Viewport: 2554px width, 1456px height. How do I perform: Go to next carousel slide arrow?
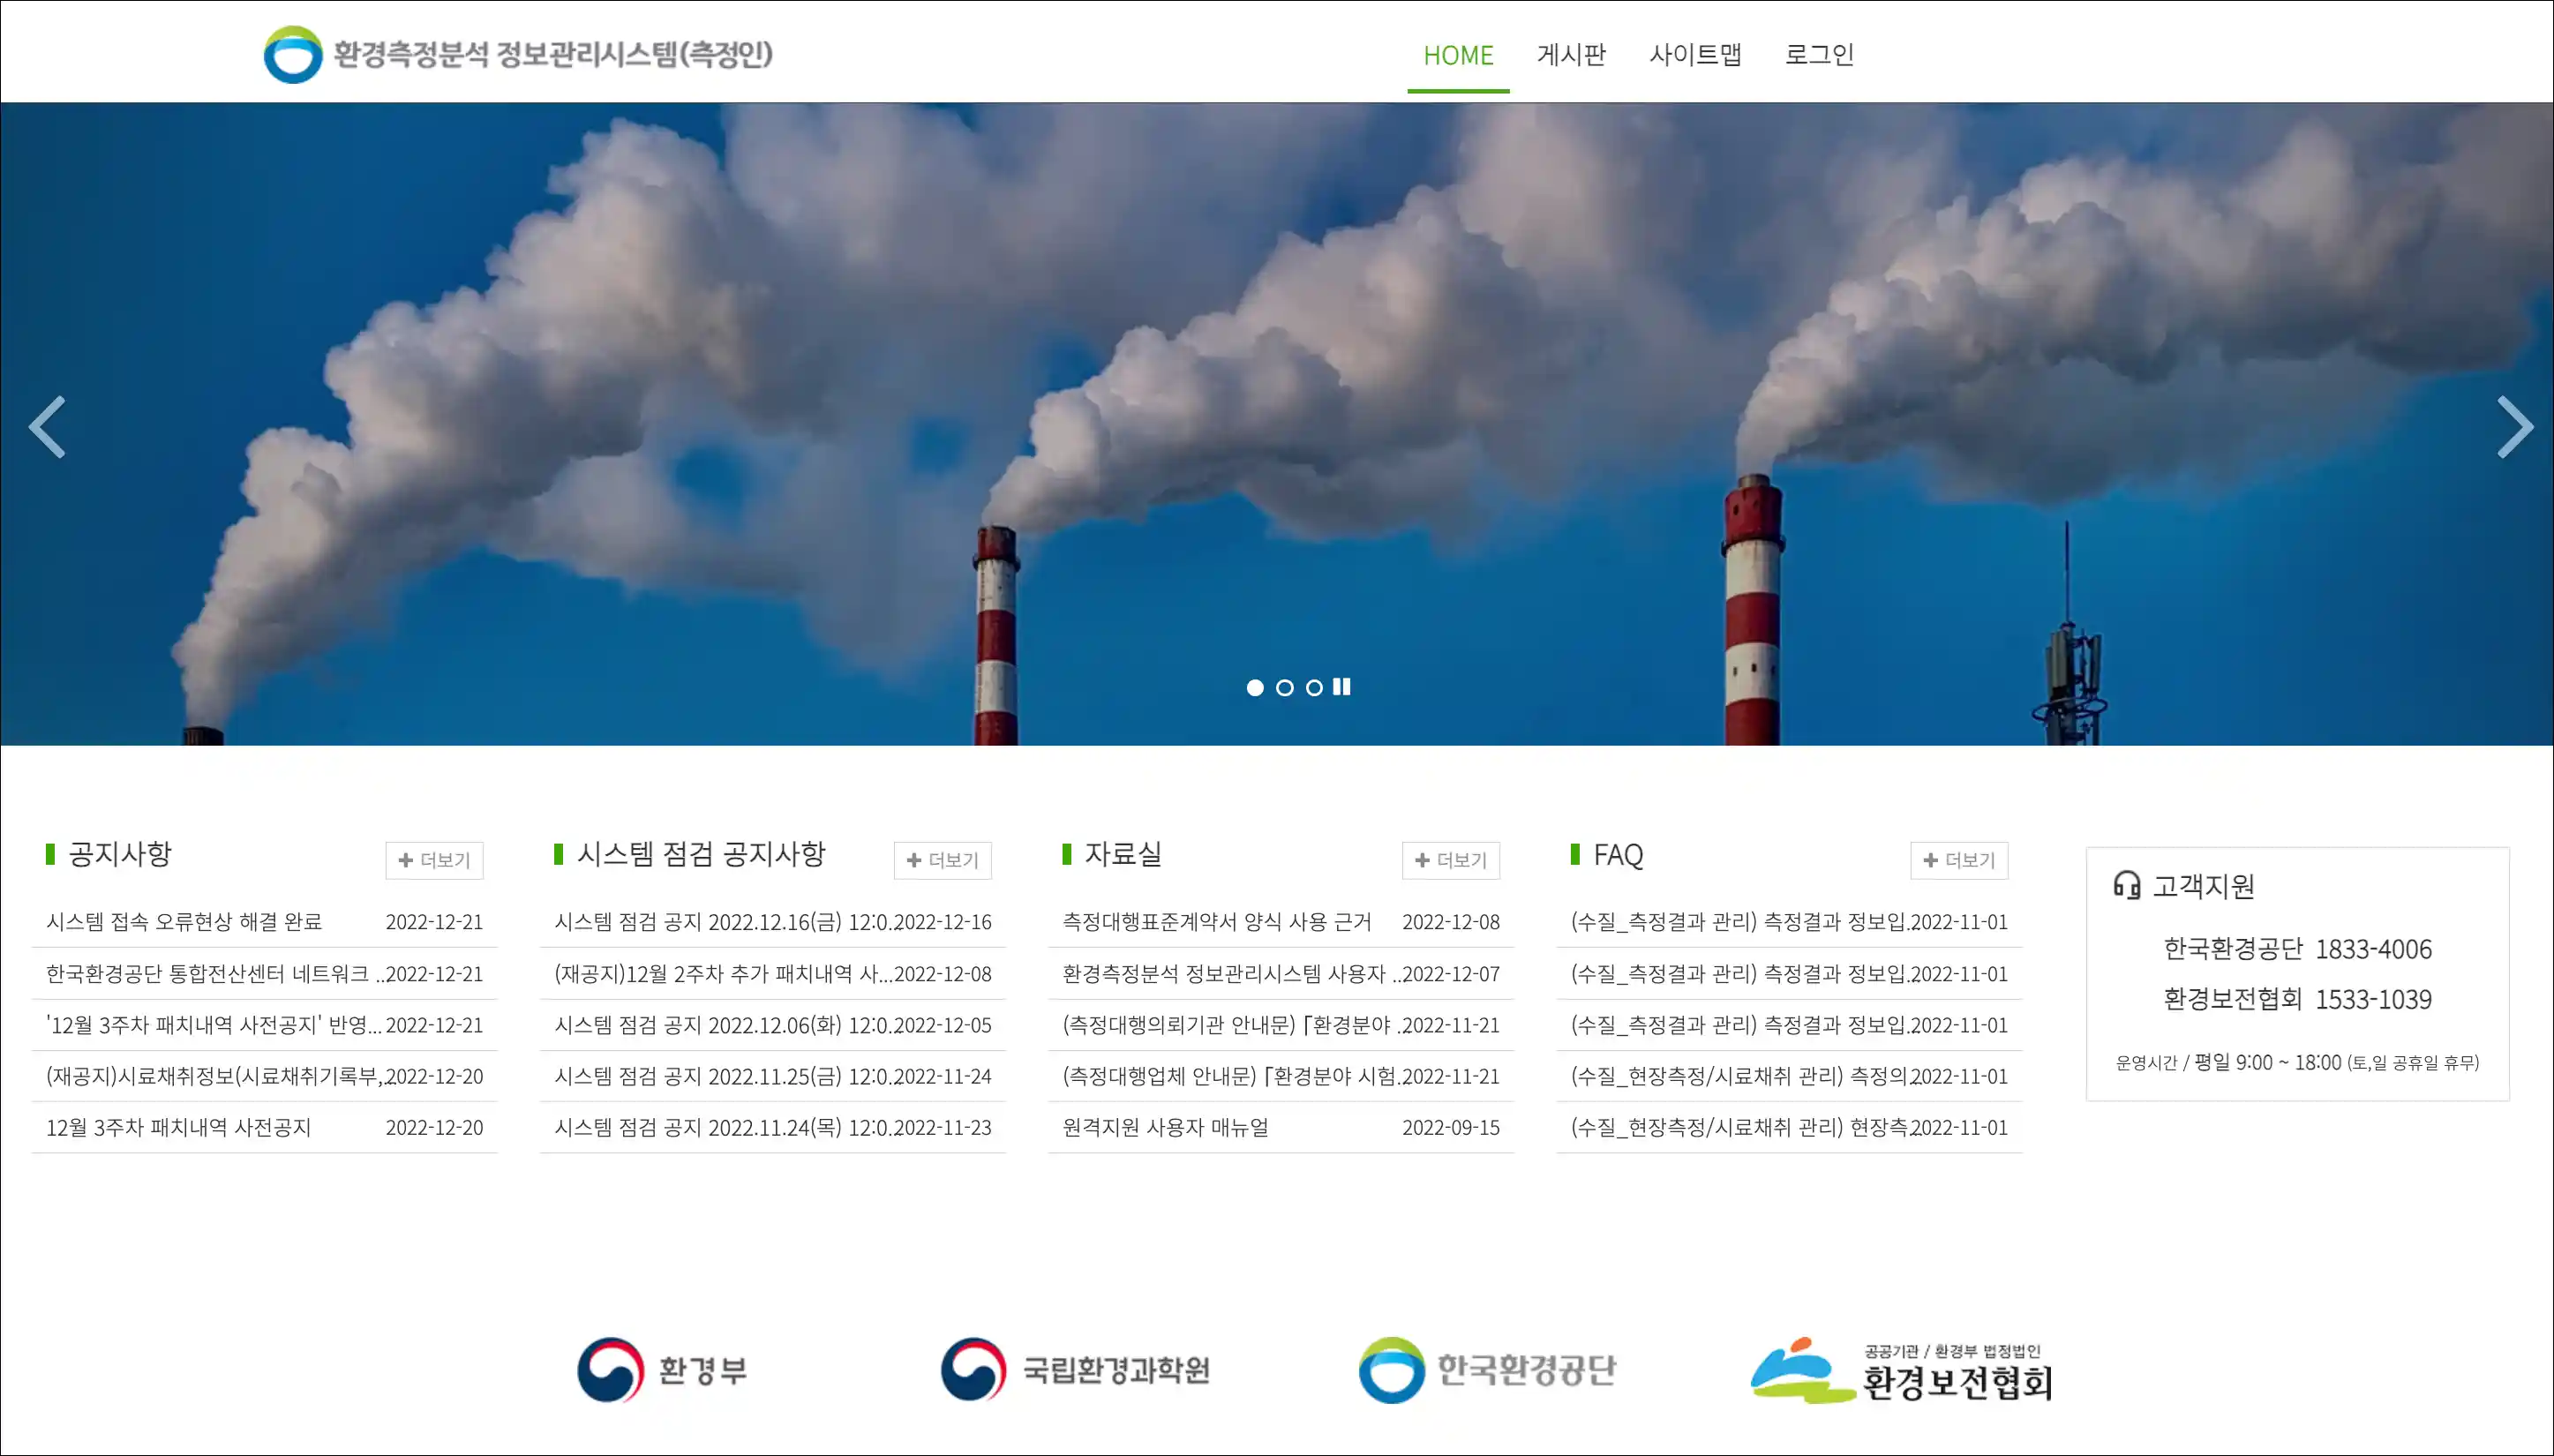click(x=2514, y=427)
